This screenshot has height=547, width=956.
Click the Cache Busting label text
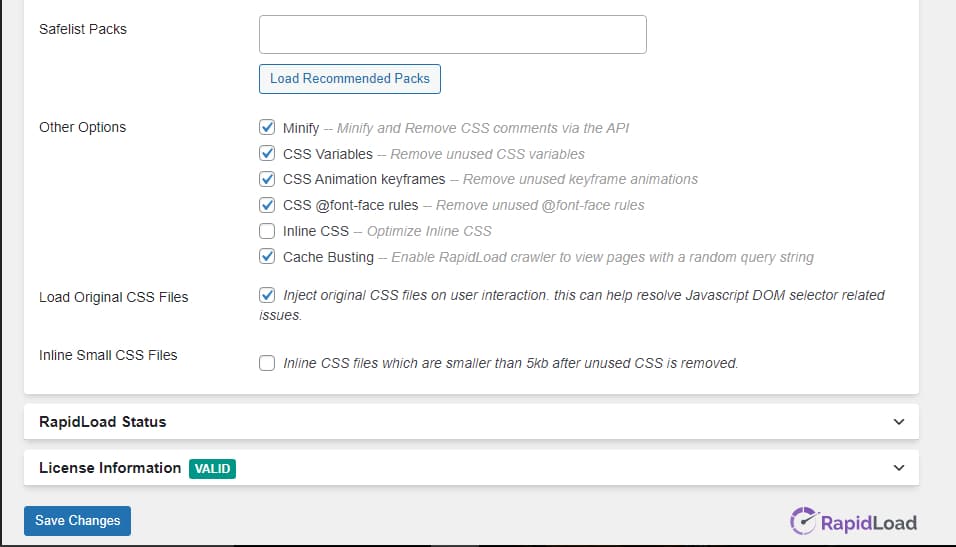(x=328, y=257)
